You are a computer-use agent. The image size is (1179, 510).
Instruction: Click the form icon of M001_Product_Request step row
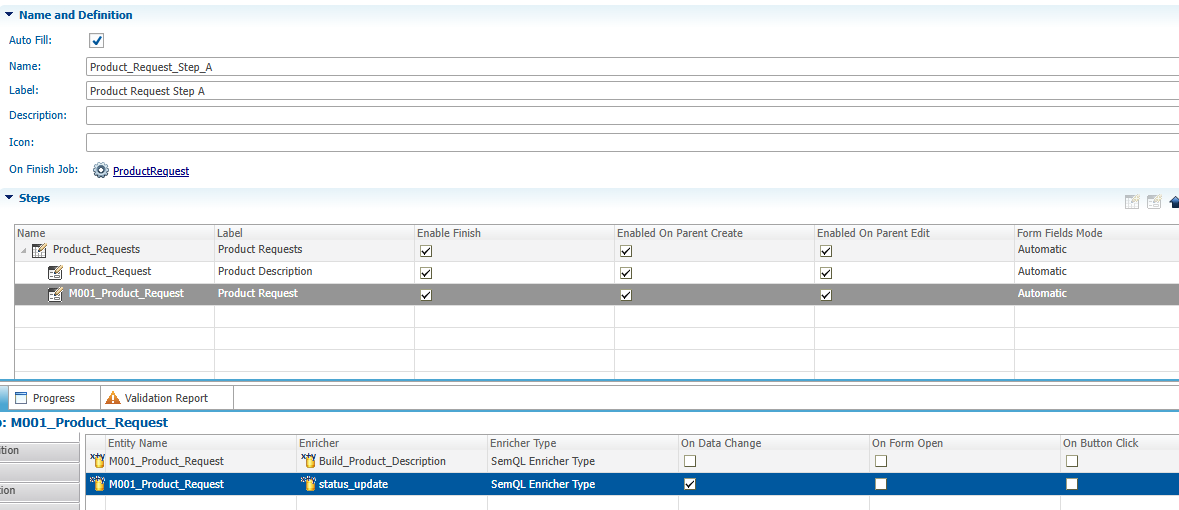tap(56, 294)
